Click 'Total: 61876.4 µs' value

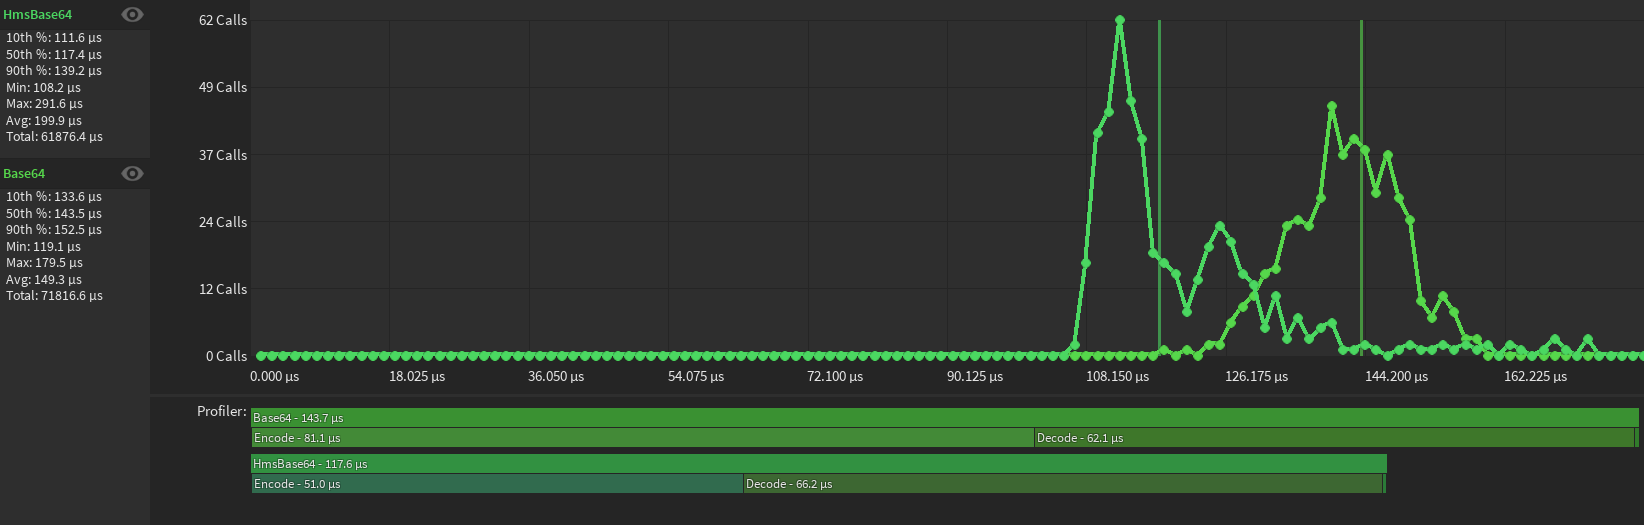tap(54, 137)
